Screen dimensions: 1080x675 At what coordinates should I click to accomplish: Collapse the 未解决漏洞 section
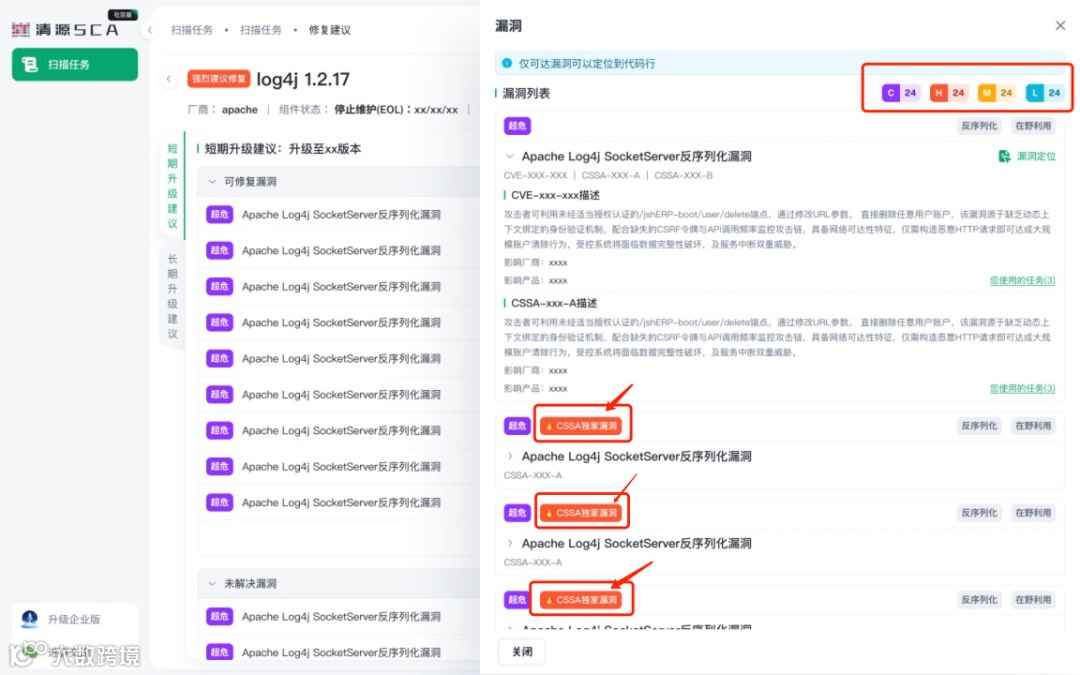212,583
